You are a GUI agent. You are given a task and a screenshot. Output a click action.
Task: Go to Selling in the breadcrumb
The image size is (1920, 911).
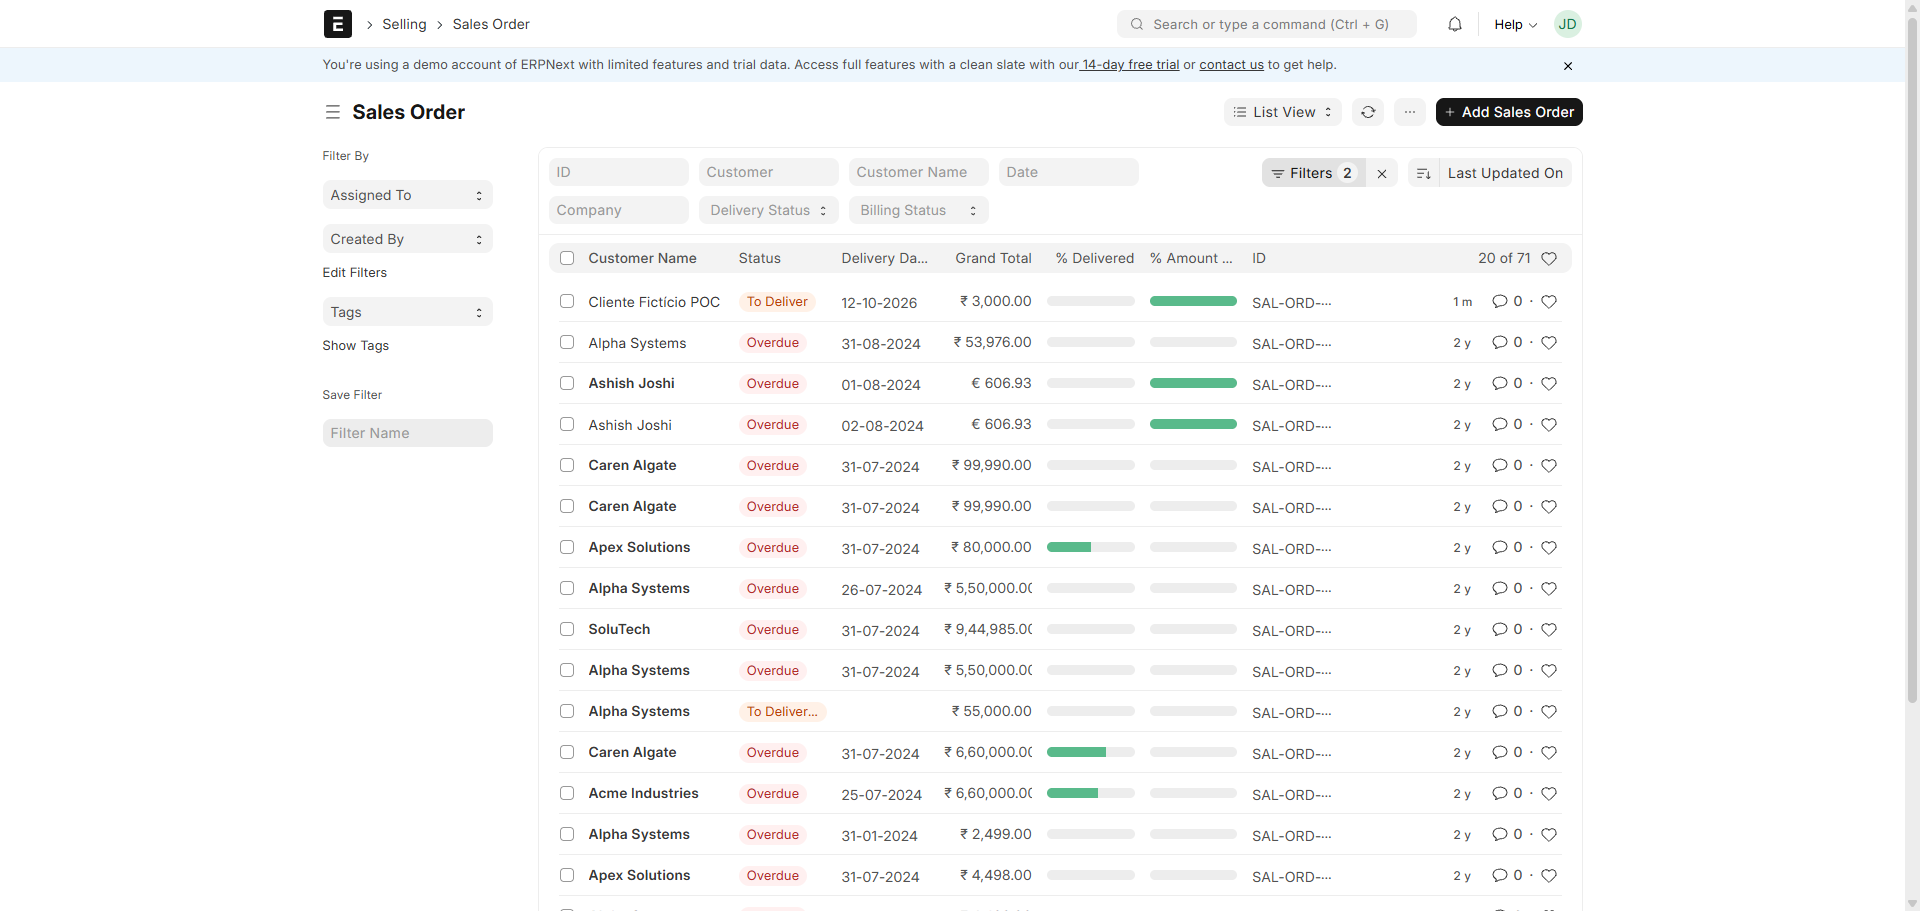point(404,24)
